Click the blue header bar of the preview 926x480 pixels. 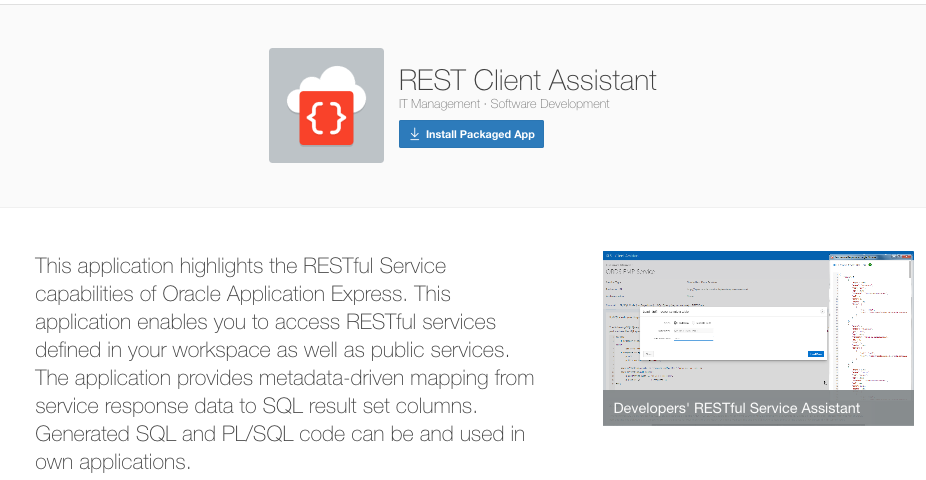coord(710,255)
